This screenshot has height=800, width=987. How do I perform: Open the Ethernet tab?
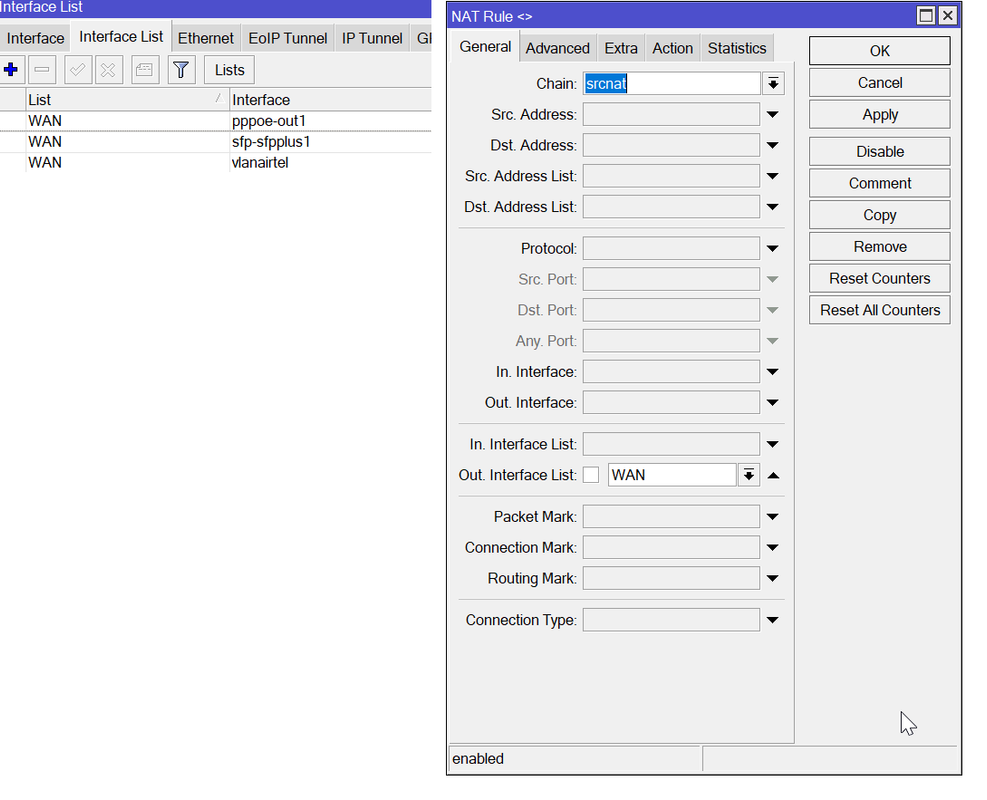(x=205, y=38)
